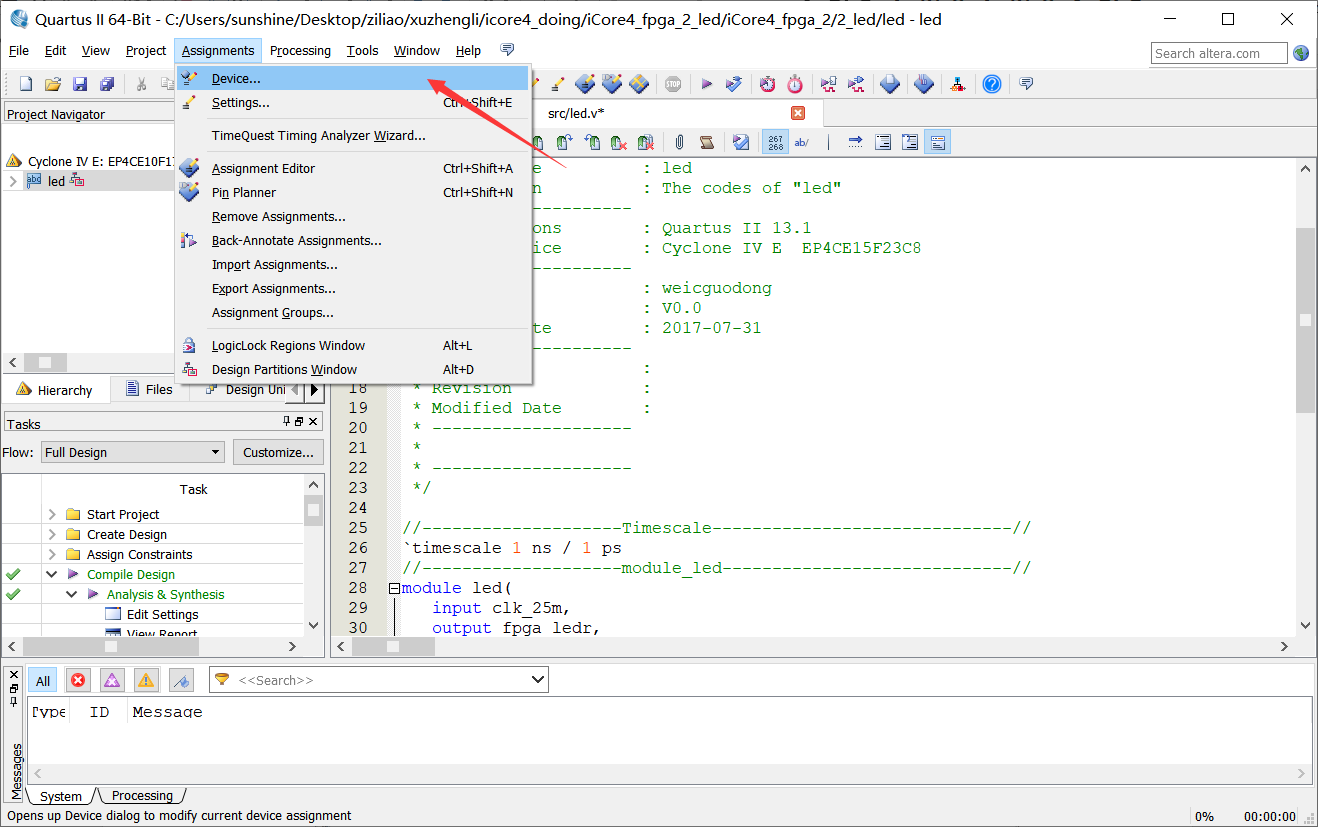
Task: Toggle the All messages filter
Action: [x=43, y=681]
